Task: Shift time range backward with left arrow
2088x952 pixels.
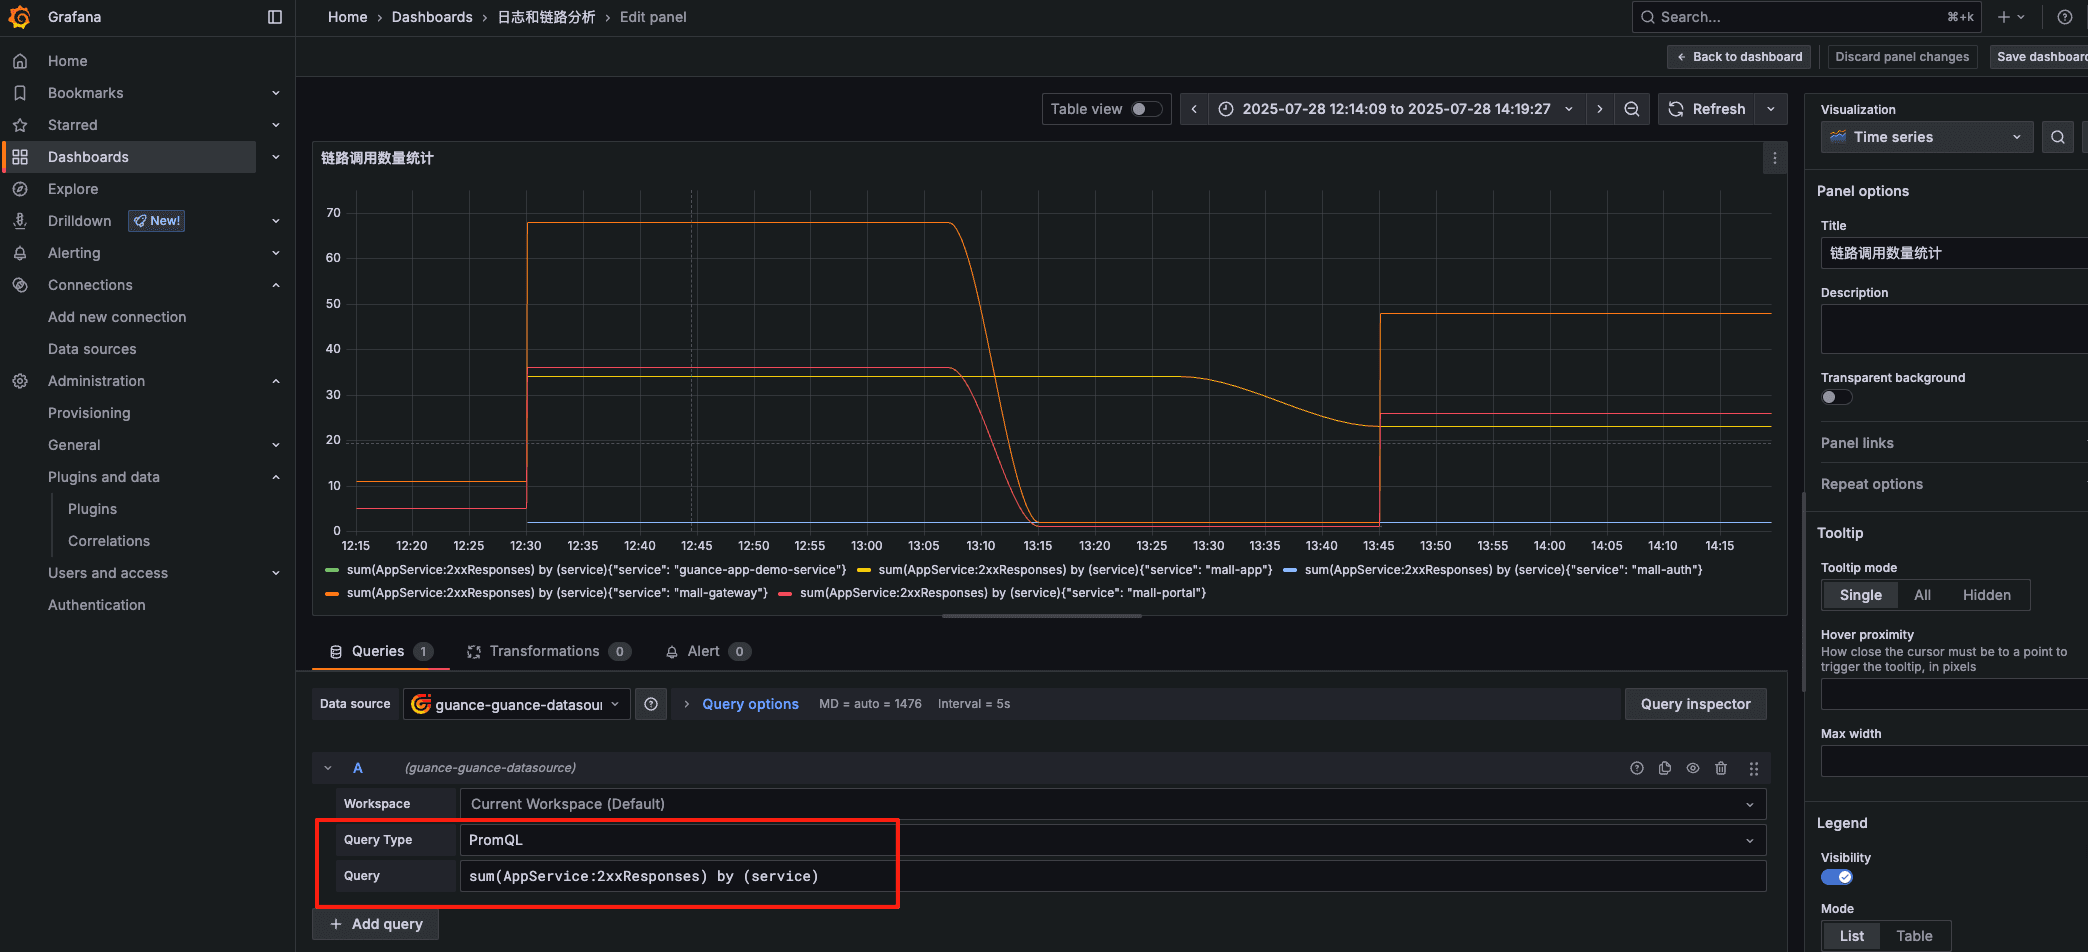Action: pos(1194,109)
